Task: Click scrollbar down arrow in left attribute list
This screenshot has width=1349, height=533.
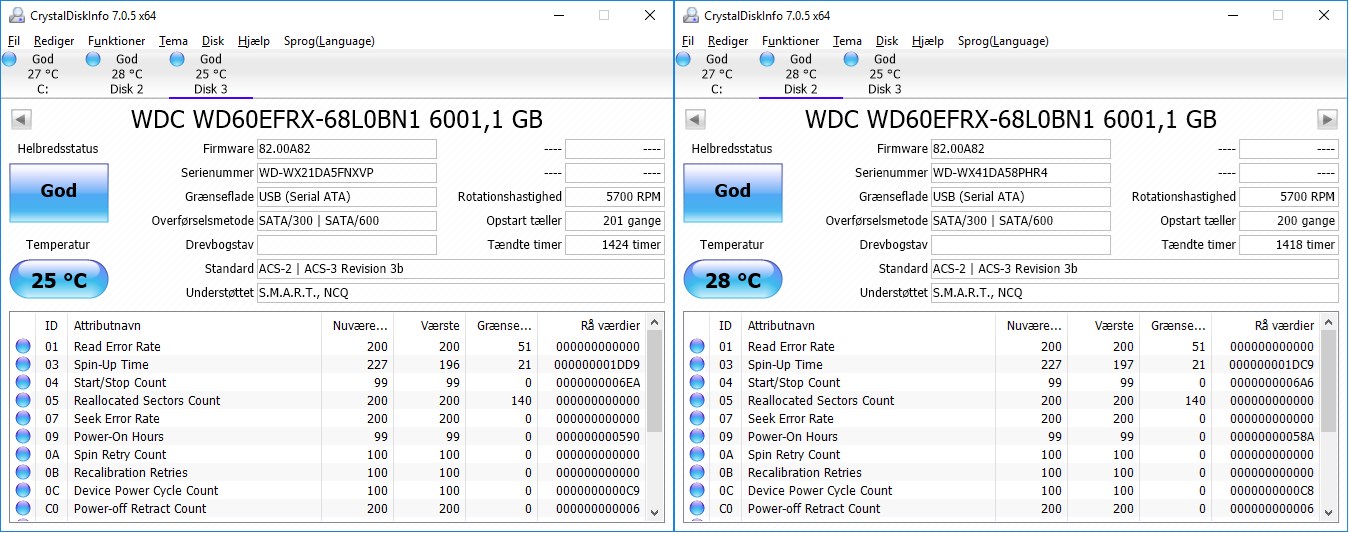Action: (x=655, y=512)
